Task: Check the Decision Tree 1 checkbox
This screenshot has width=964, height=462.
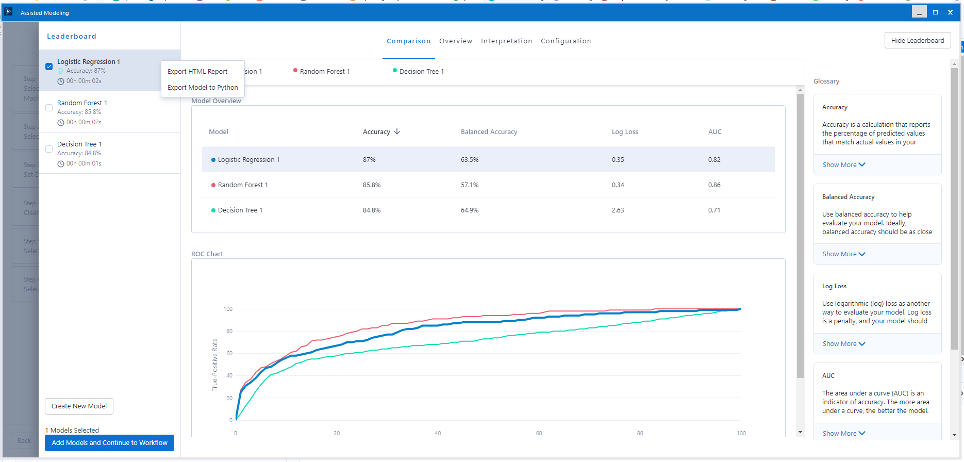Action: pyautogui.click(x=50, y=149)
